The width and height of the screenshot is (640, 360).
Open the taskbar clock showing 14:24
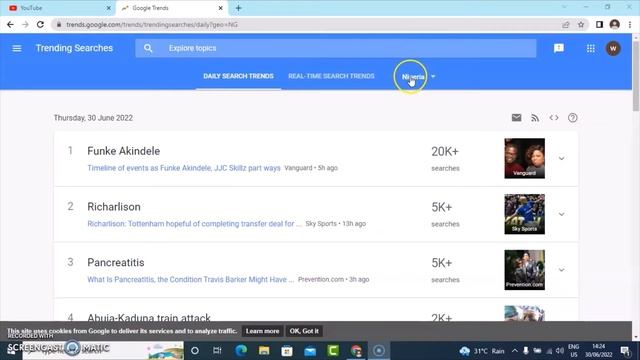coord(599,351)
